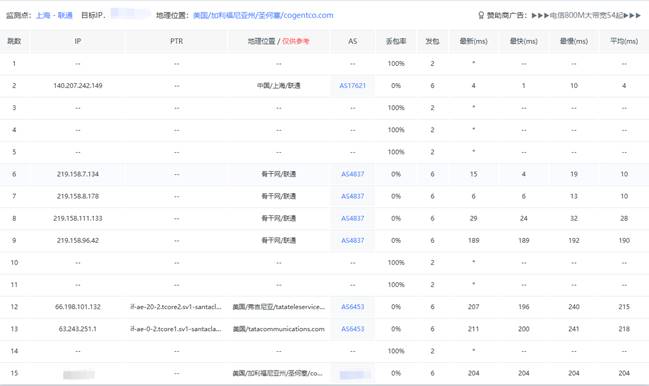This screenshot has height=386, width=649.
Task: Open AS4837 link in 219.158.111.133 row
Action: point(353,218)
